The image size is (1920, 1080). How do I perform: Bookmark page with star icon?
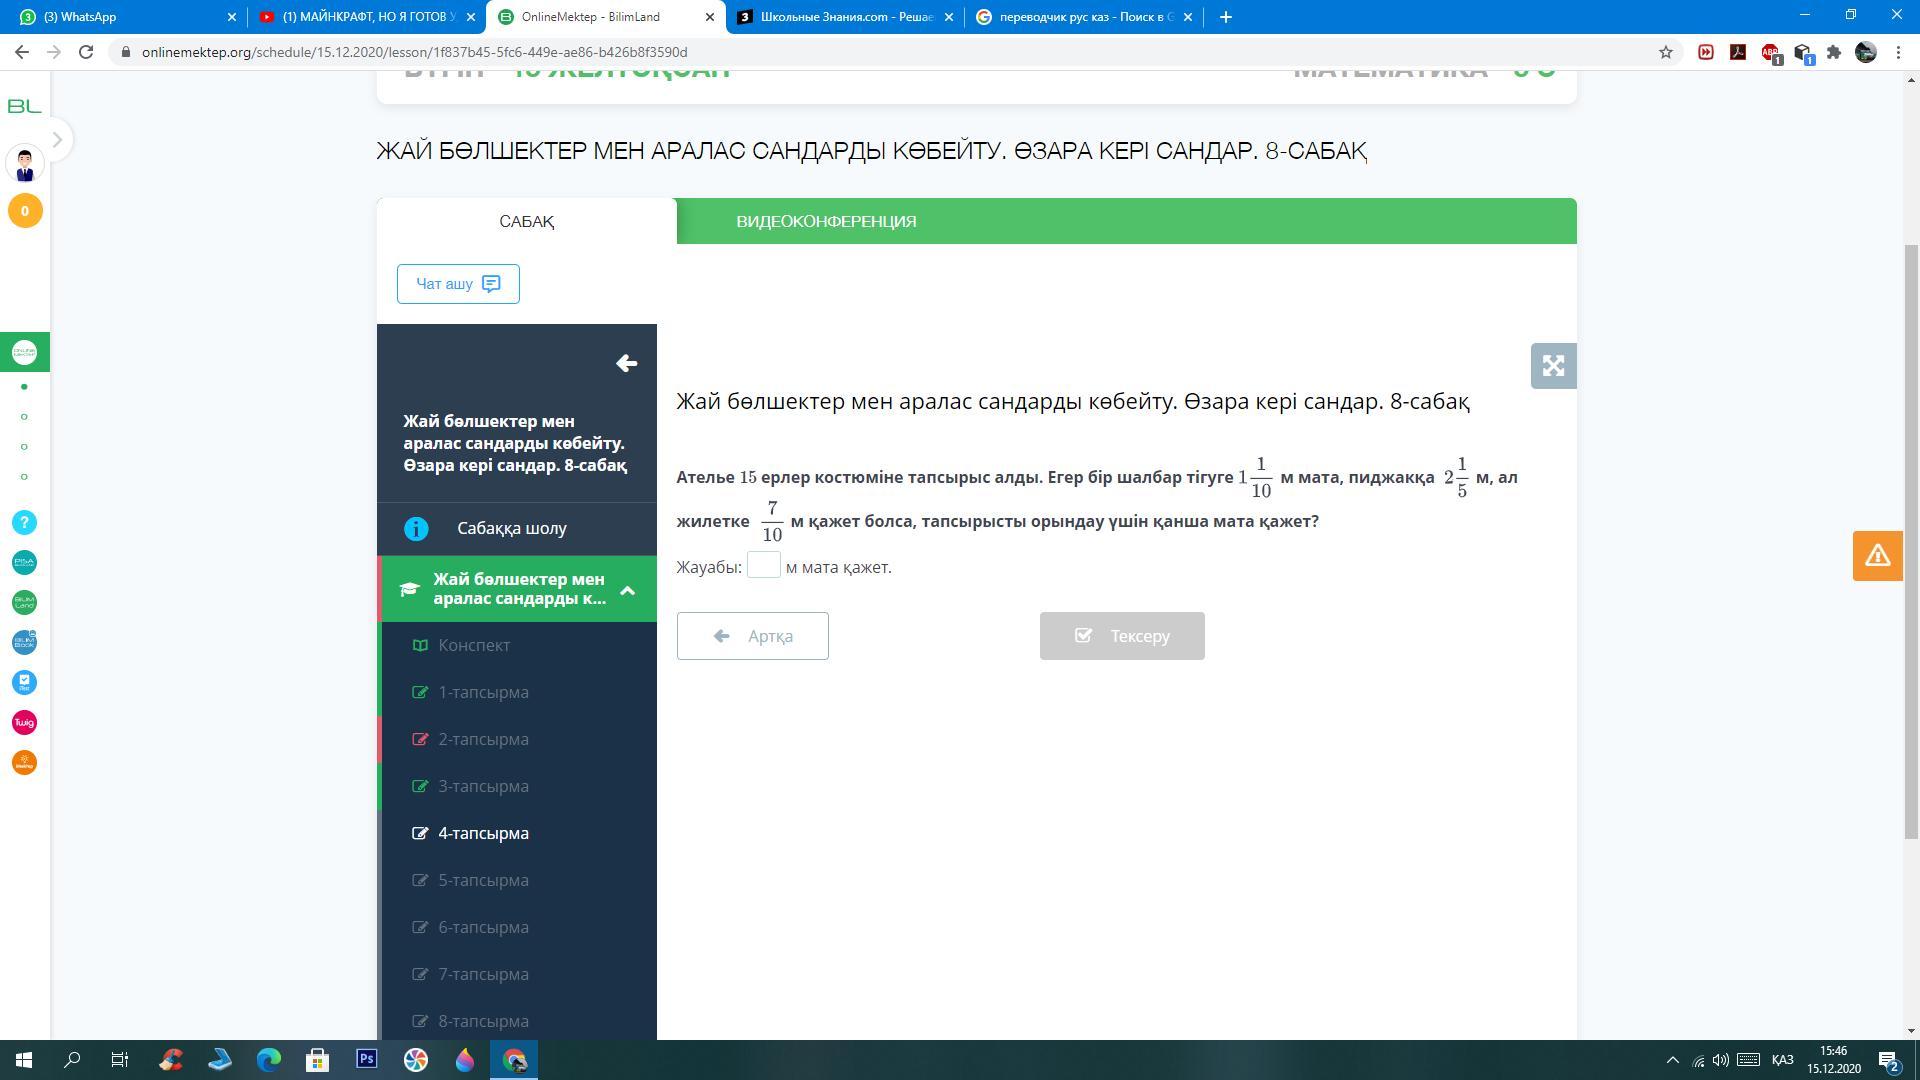(1666, 52)
